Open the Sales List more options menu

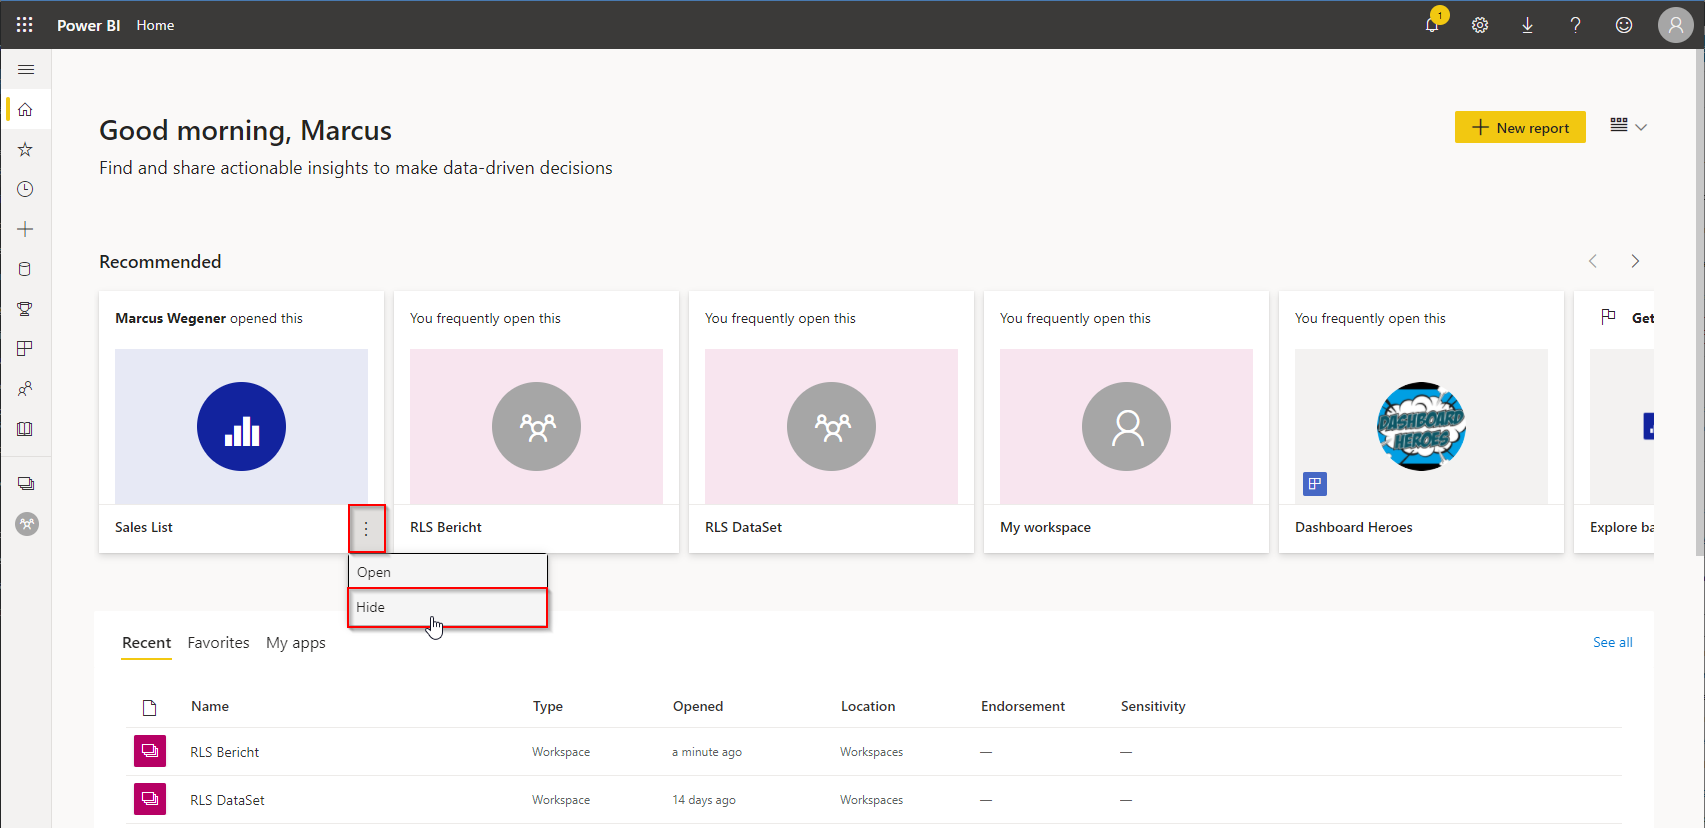pyautogui.click(x=366, y=528)
